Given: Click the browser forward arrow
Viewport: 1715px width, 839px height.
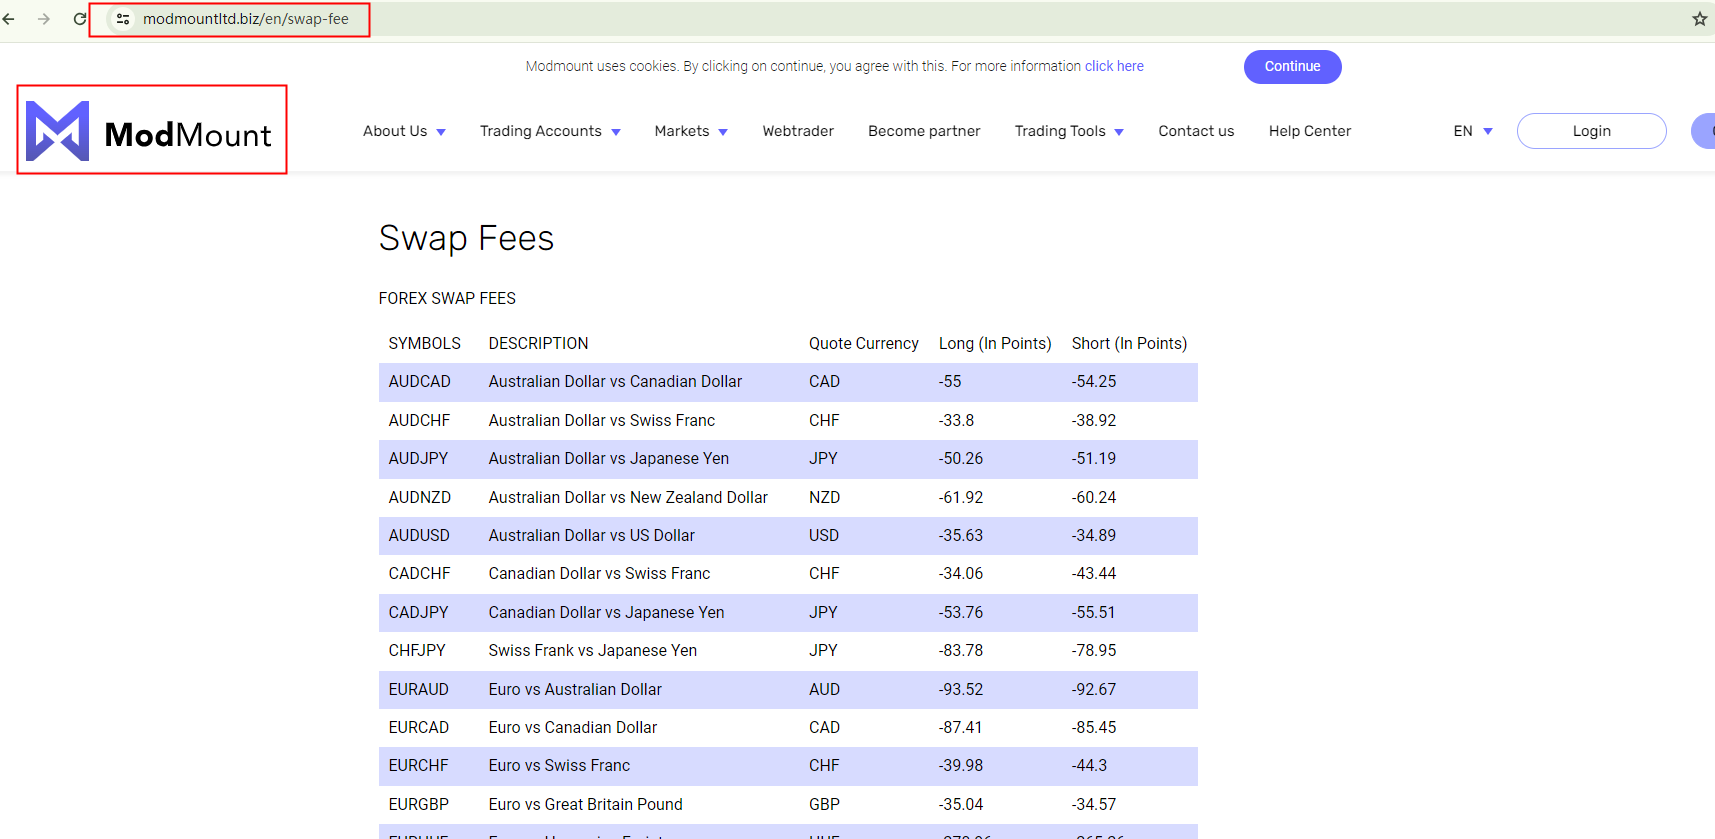Looking at the screenshot, I should [x=44, y=19].
